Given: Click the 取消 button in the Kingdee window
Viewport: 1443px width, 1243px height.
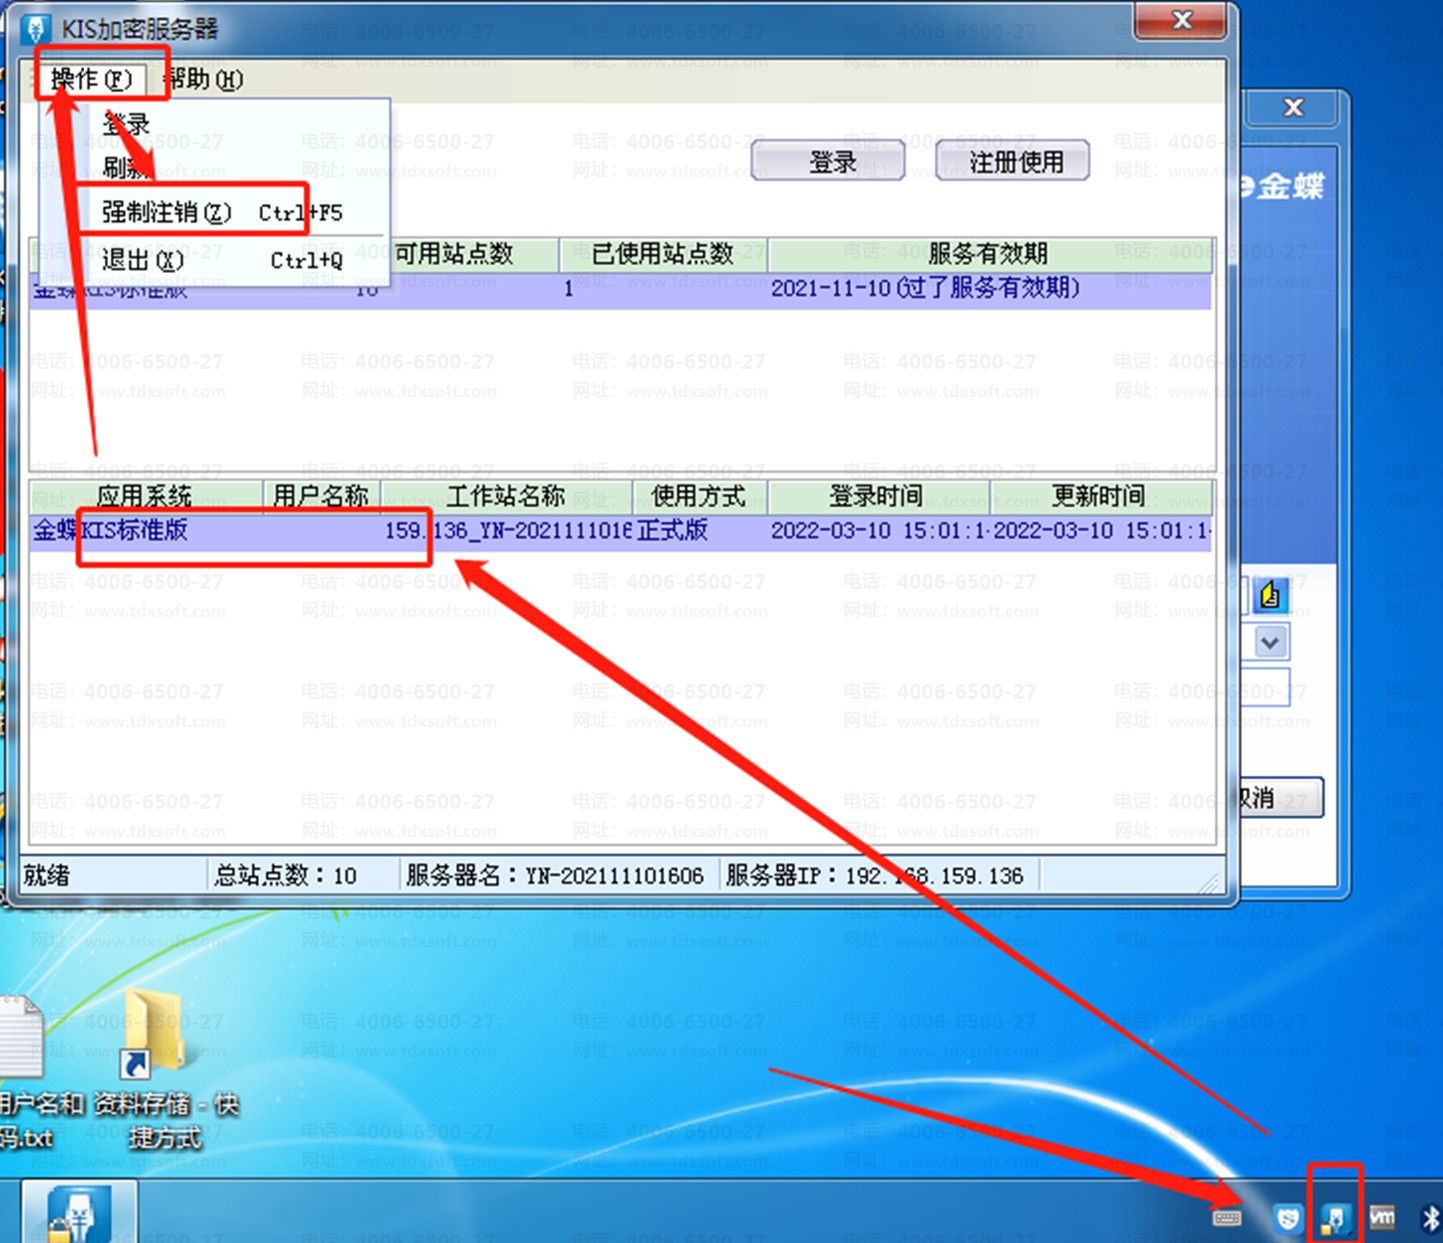Looking at the screenshot, I should coord(1280,798).
